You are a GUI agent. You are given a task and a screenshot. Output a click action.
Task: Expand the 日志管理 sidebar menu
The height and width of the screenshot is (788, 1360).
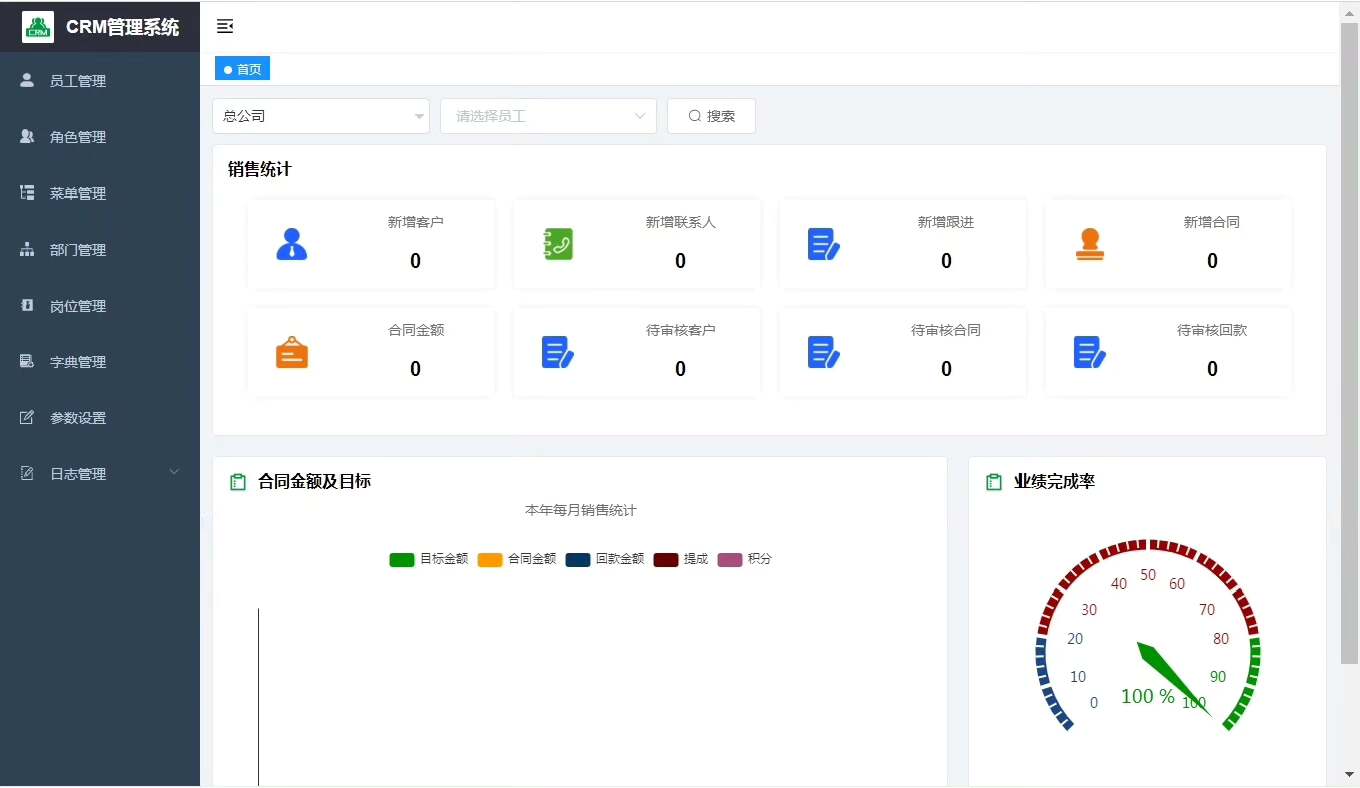coord(100,474)
